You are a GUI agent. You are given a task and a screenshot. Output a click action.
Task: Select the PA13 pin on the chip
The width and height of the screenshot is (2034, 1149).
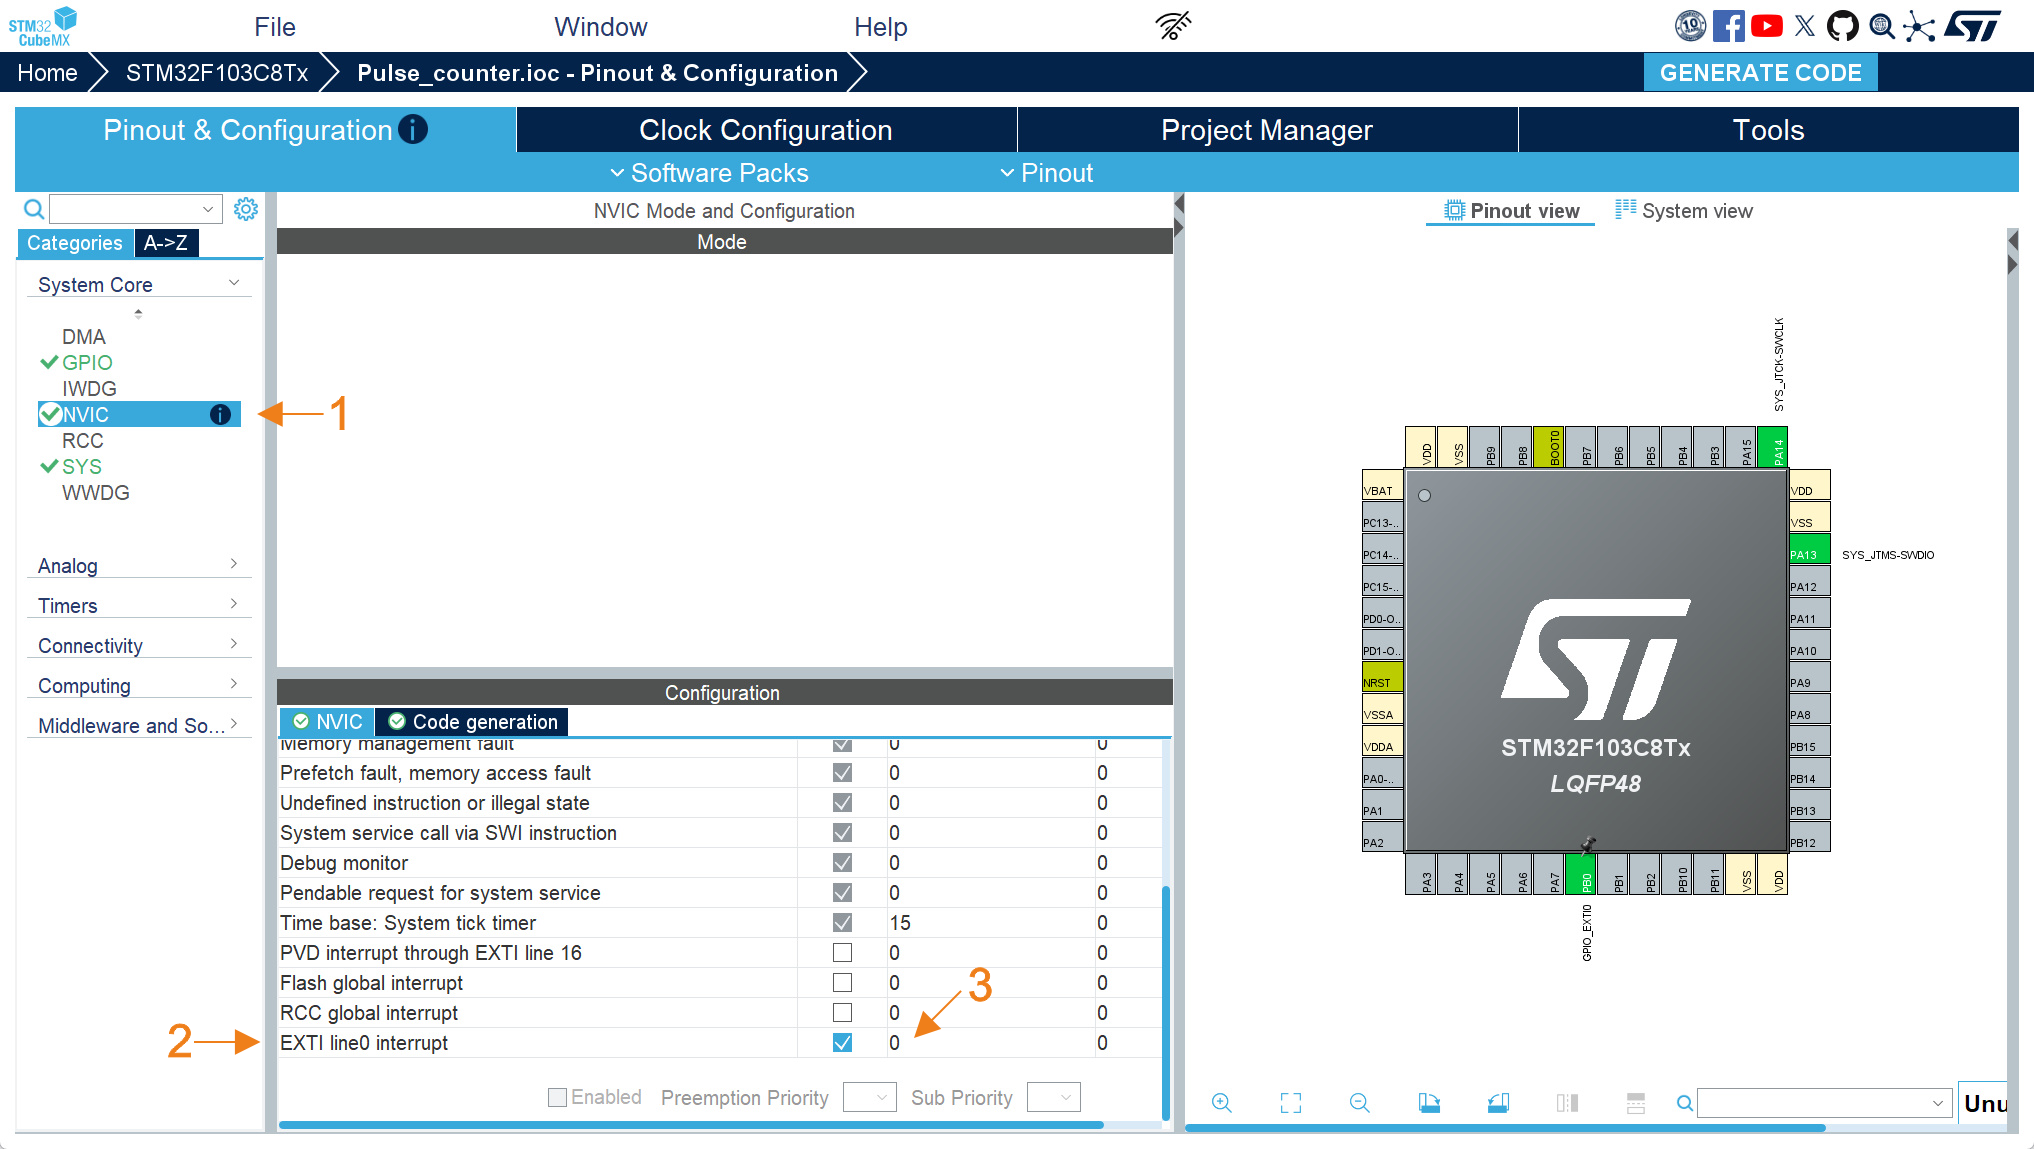[1810, 549]
